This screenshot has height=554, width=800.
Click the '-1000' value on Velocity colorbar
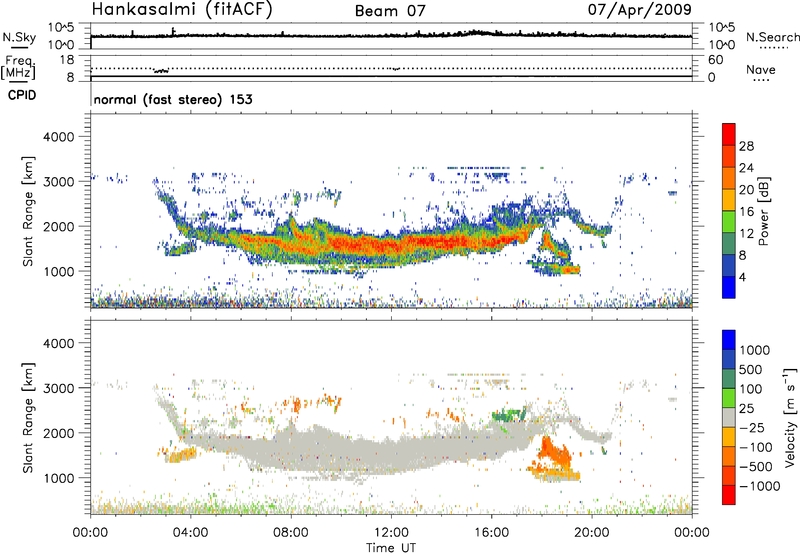(760, 486)
